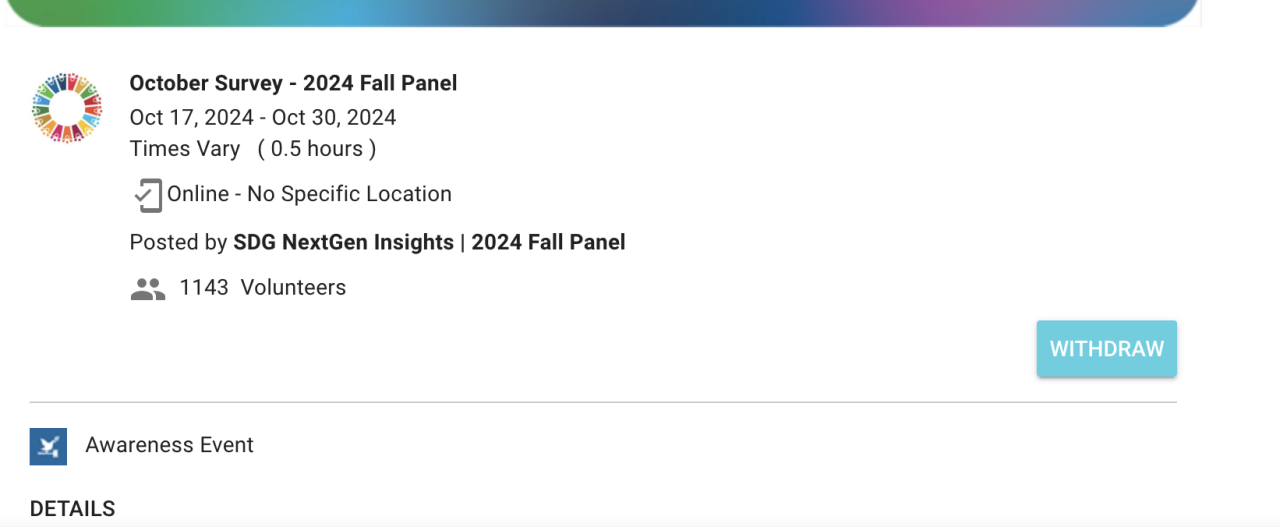
Task: Click the Oct 30, 2024 end date
Action: click(334, 118)
